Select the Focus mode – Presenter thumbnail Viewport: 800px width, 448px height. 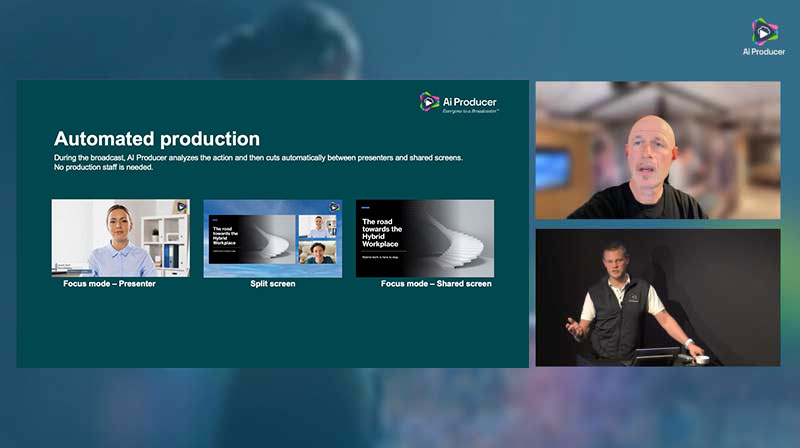[120, 238]
